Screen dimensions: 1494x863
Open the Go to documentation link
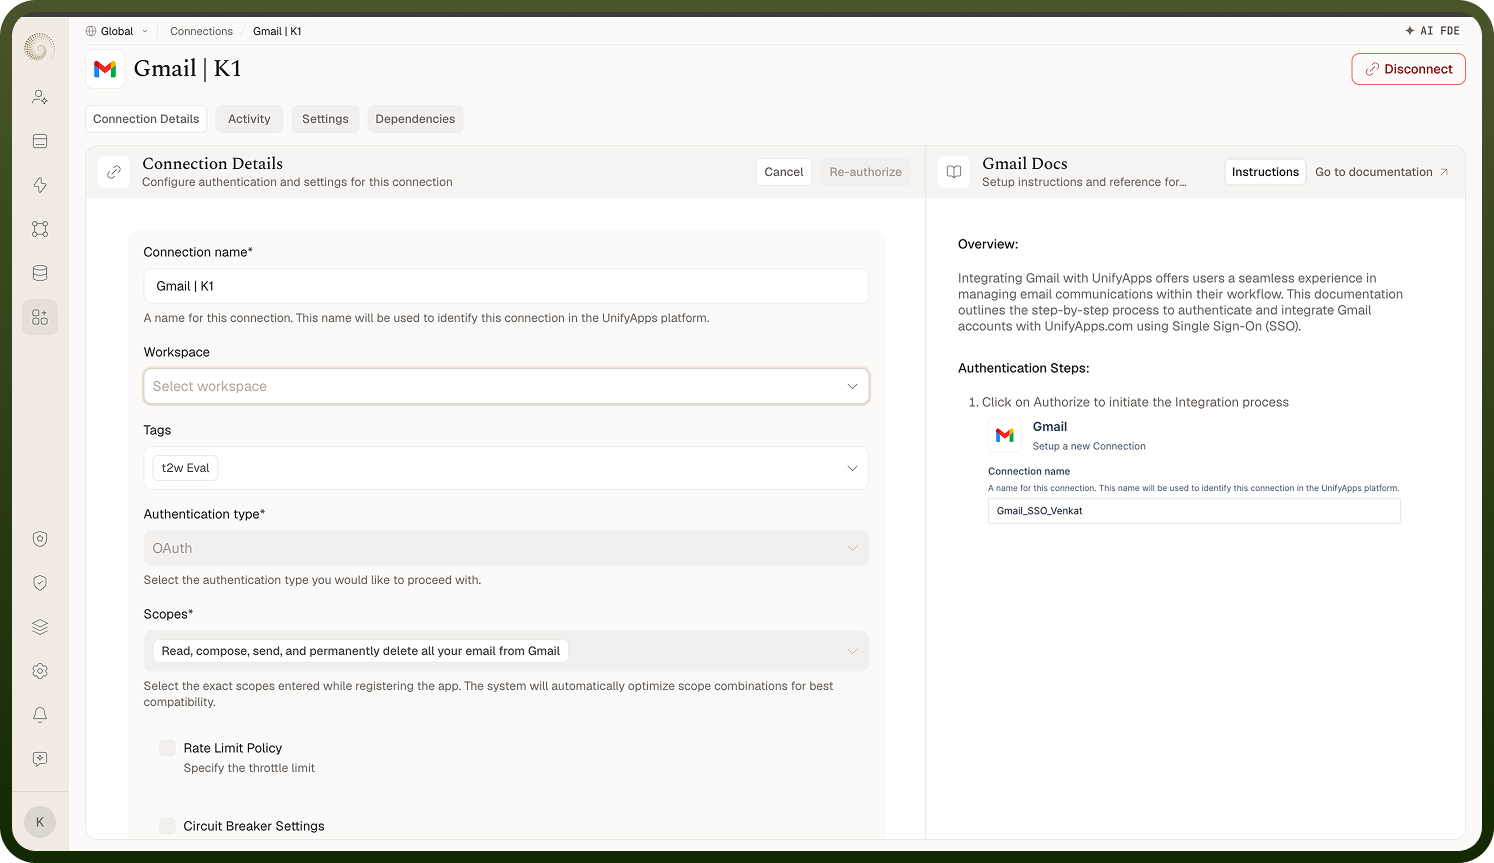click(1381, 172)
